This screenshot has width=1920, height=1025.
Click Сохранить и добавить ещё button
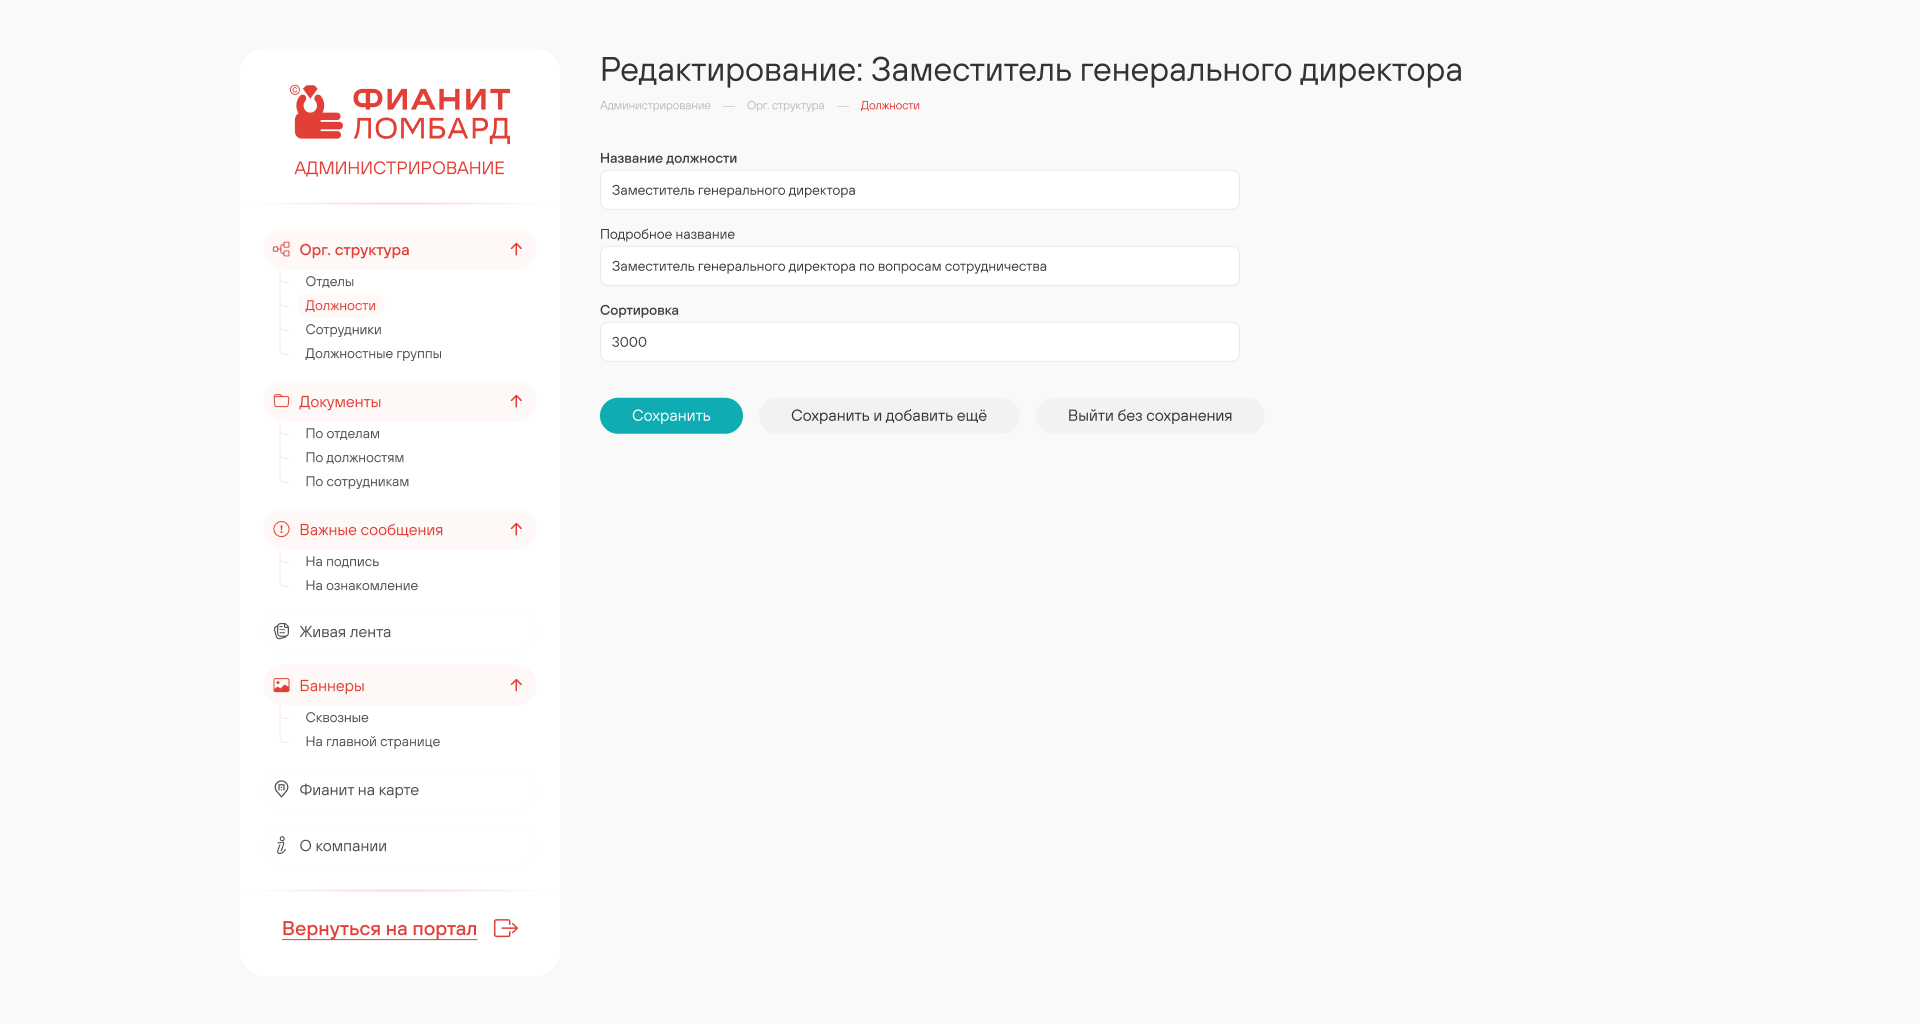click(889, 415)
